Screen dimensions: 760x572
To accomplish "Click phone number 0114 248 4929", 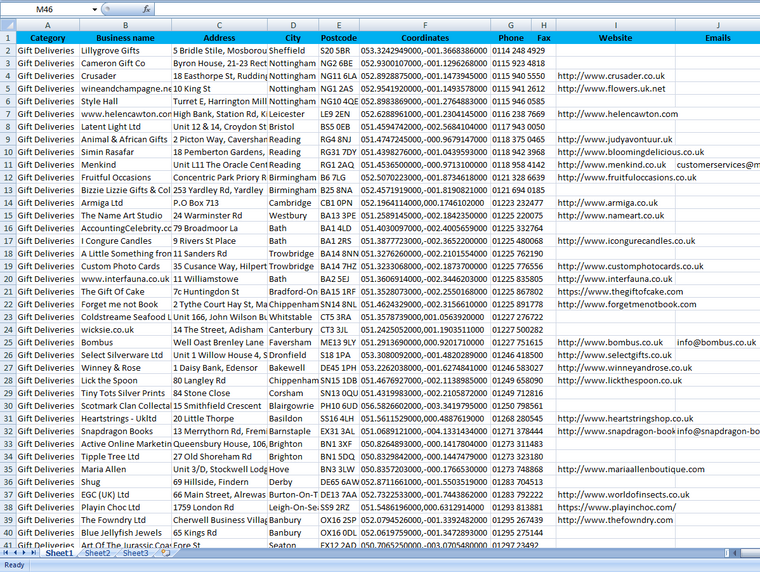I will [519, 50].
